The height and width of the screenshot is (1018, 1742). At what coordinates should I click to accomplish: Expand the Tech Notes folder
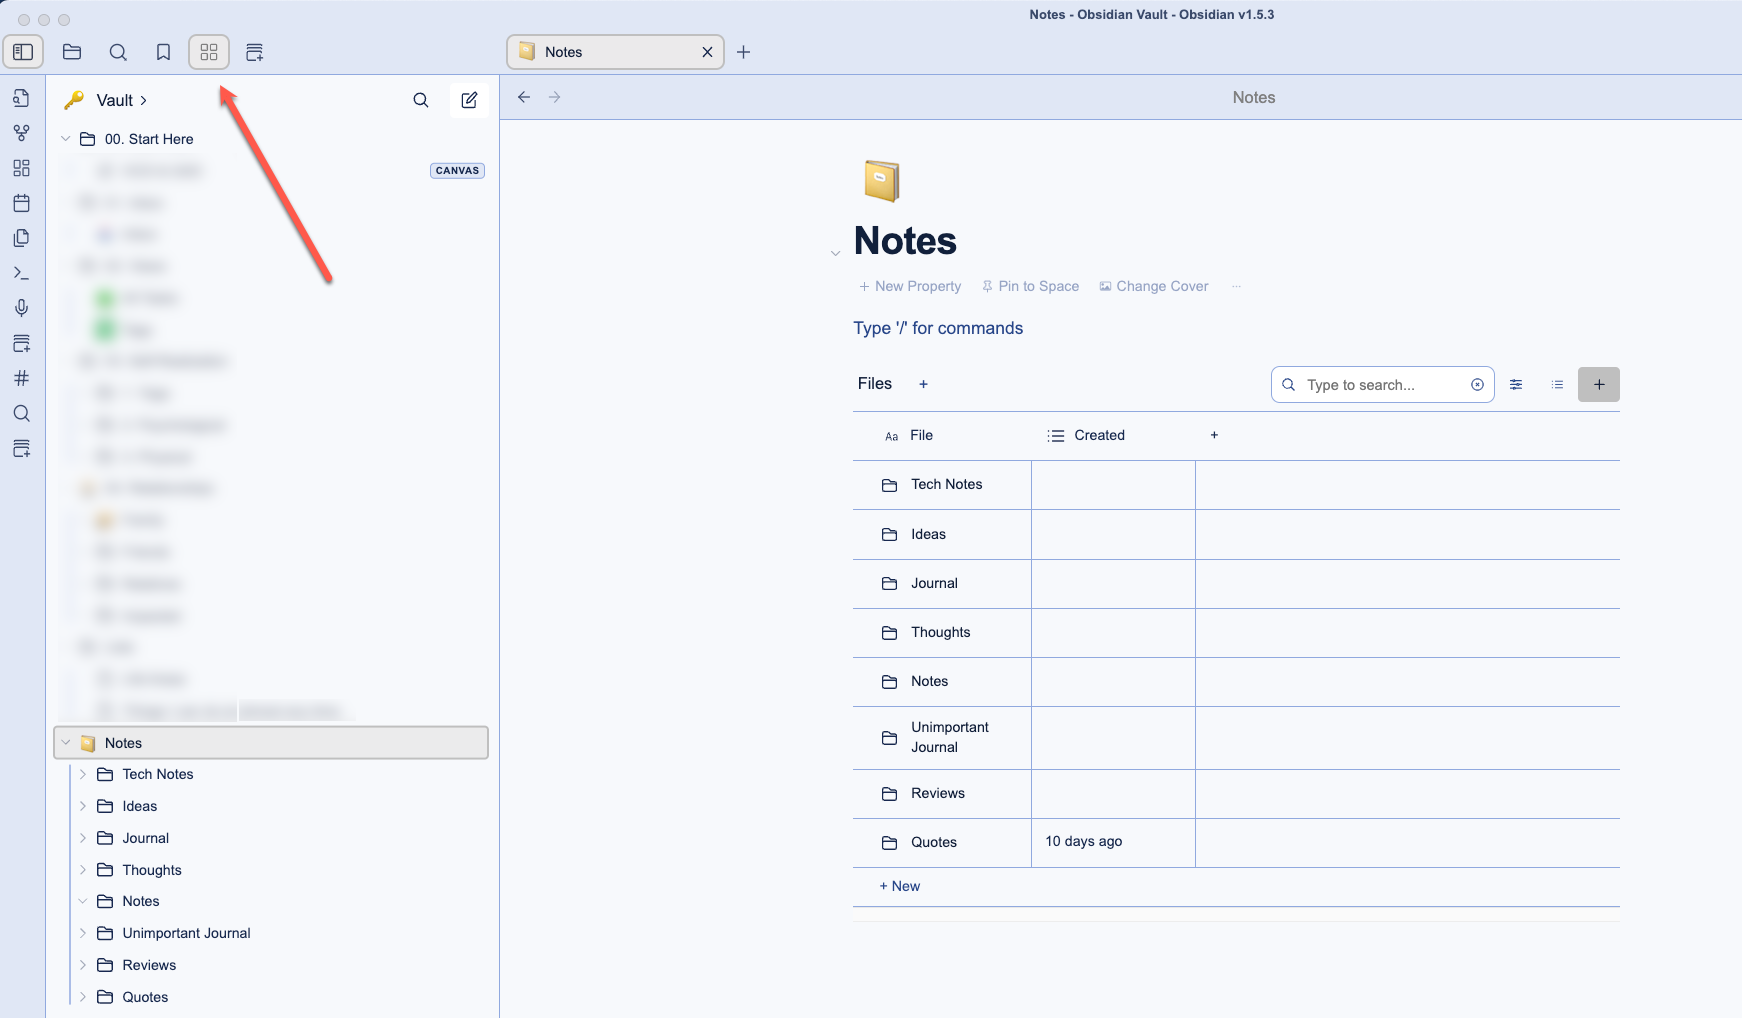point(83,775)
